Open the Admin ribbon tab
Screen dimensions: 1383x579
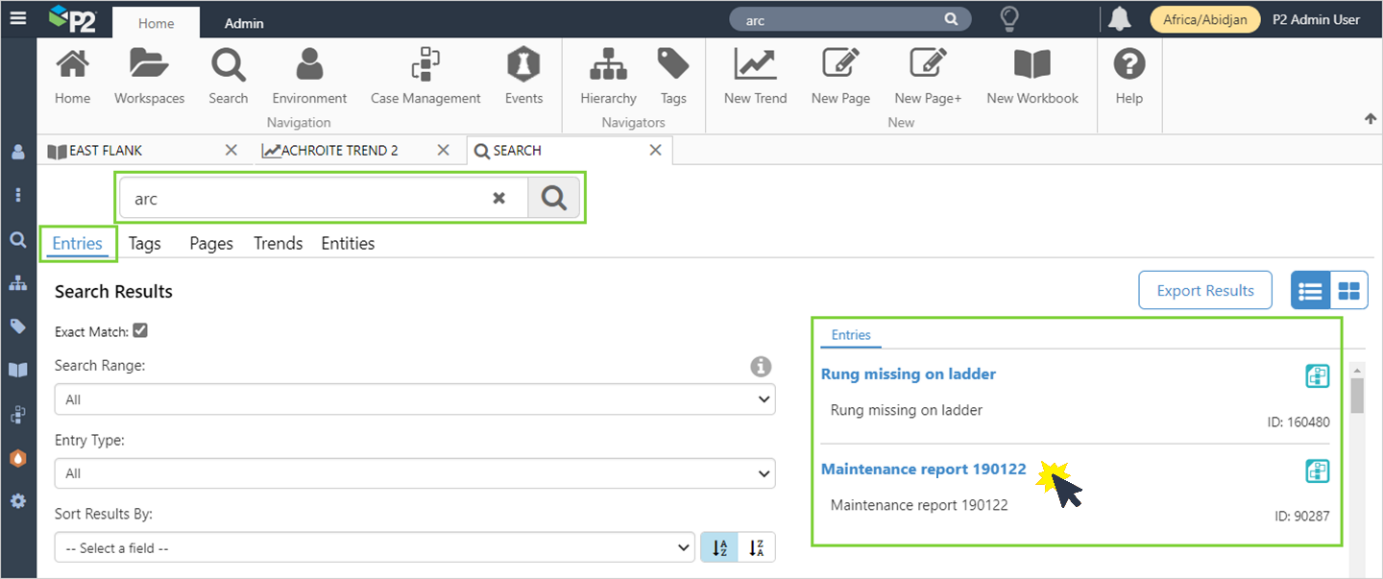(244, 23)
